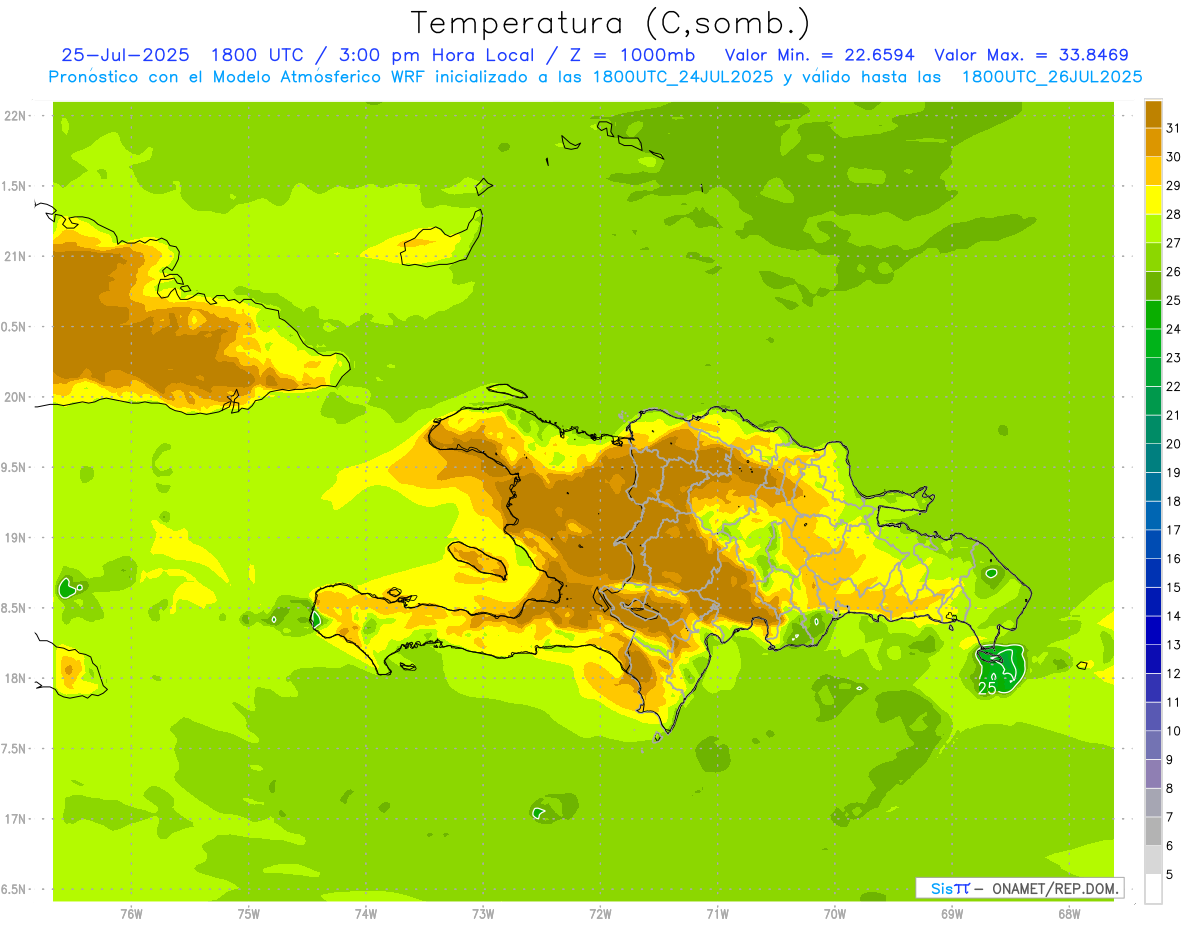Click the "70W" longitude label
Image resolution: width=1200 pixels, height=927 pixels.
tap(834, 913)
